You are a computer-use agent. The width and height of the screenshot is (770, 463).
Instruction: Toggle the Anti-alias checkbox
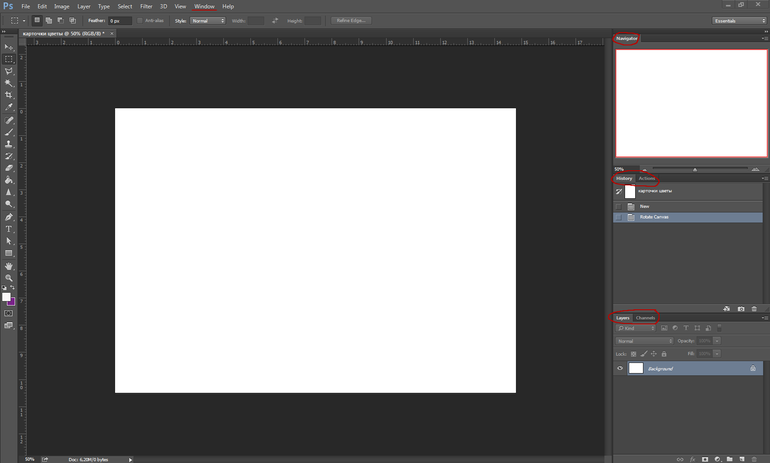point(140,20)
